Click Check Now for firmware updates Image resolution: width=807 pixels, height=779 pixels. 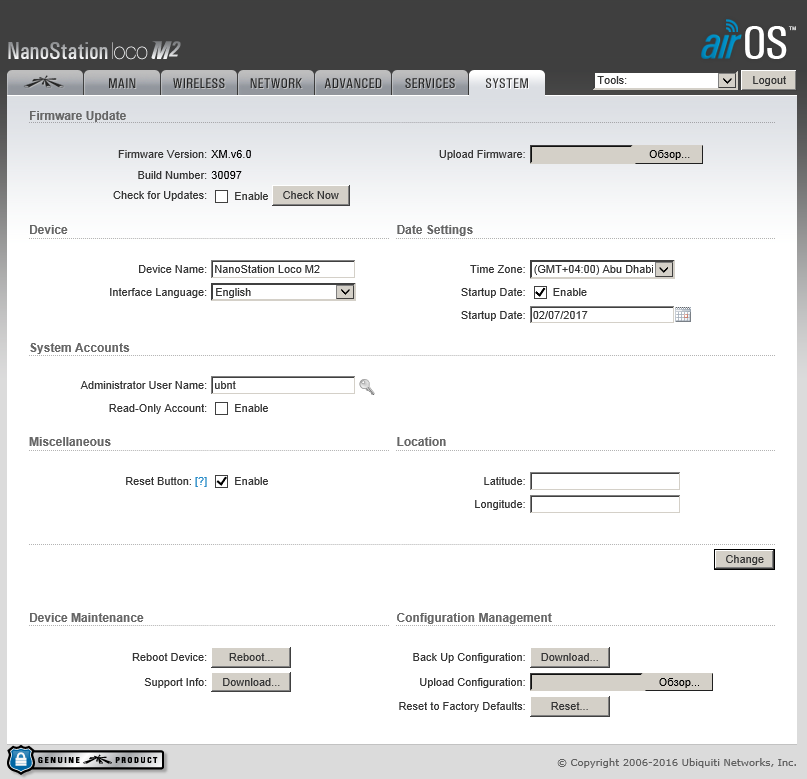311,196
